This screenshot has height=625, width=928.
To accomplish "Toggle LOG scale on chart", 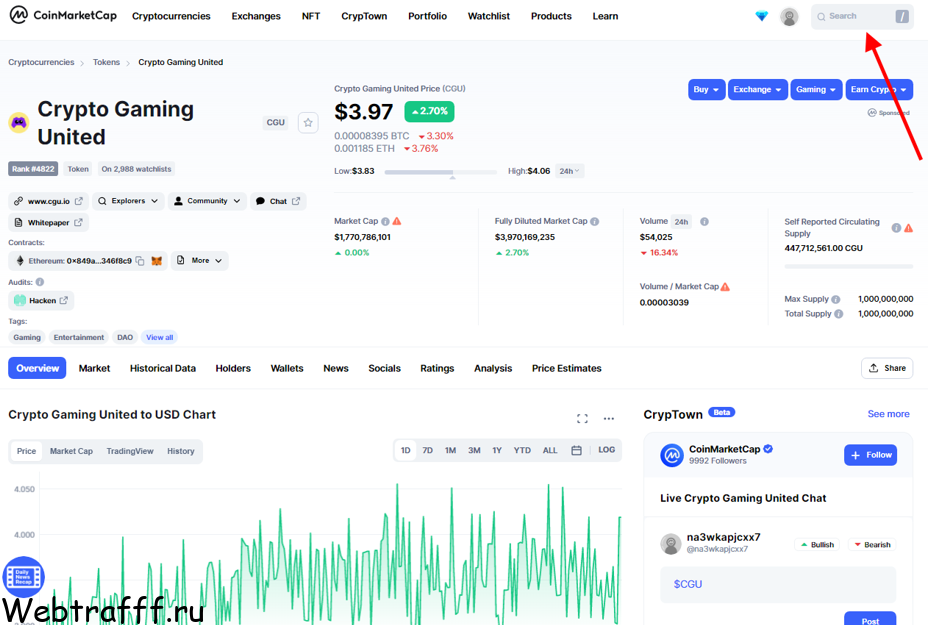I will (607, 450).
